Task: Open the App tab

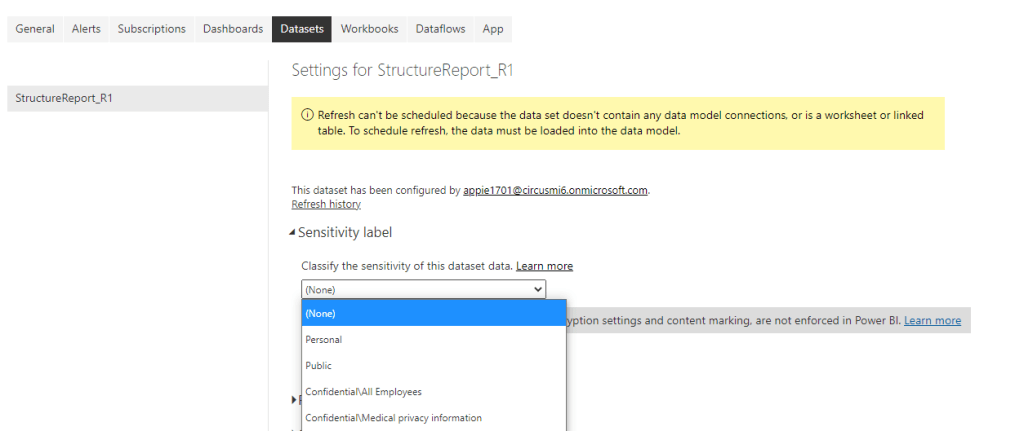Action: click(x=493, y=29)
